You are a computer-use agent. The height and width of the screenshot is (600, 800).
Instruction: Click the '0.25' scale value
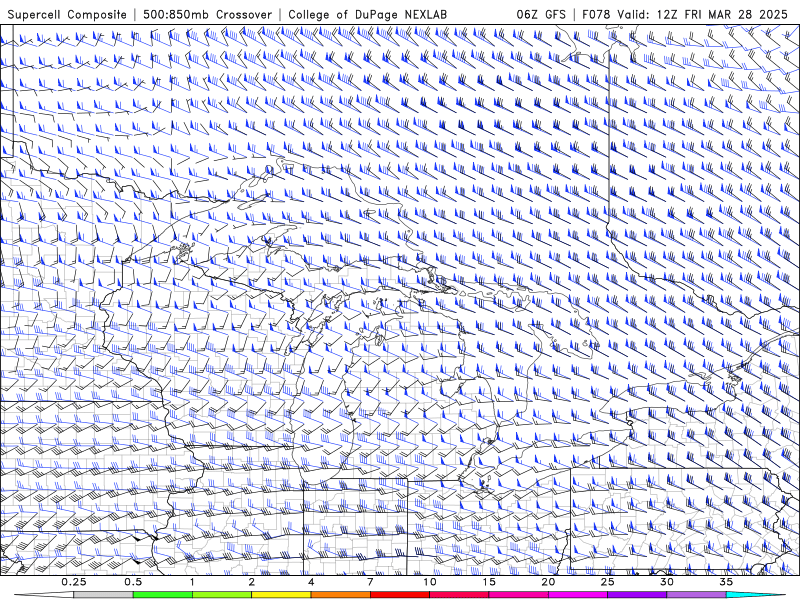click(x=74, y=582)
